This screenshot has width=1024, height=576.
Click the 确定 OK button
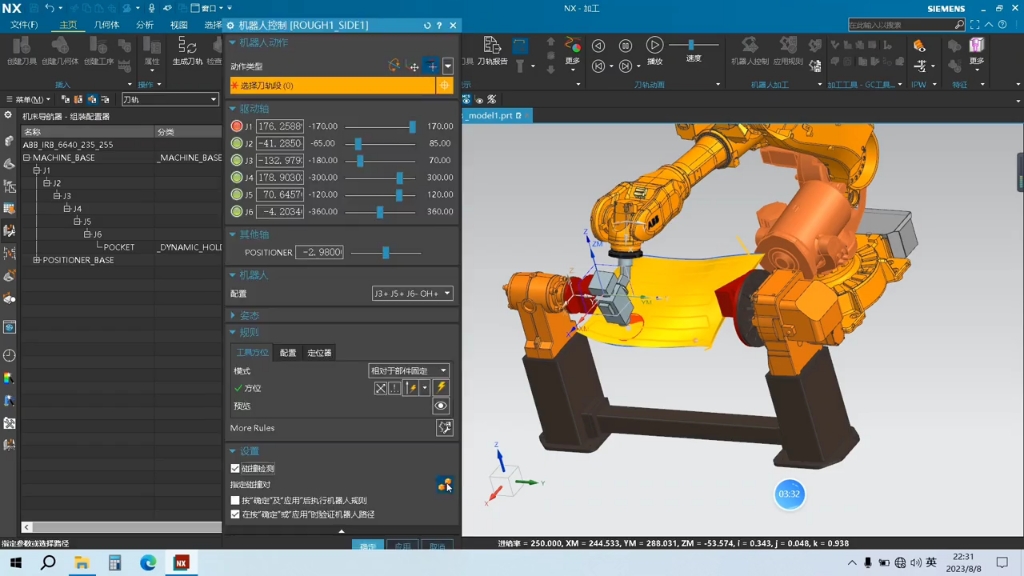click(x=368, y=546)
